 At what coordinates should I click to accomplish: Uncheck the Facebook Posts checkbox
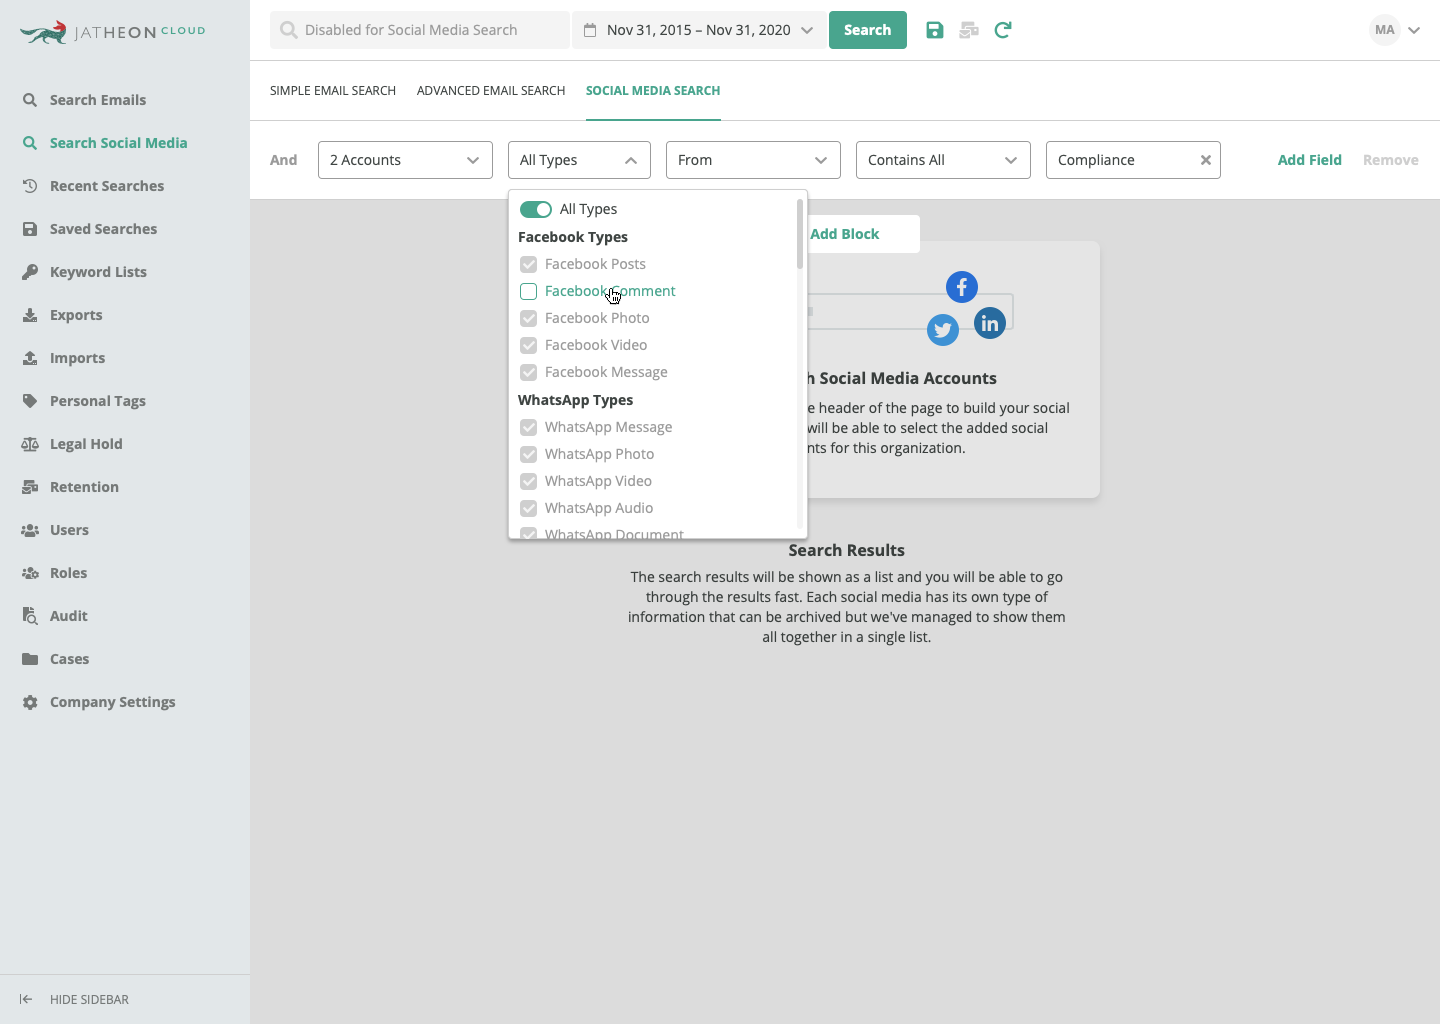pyautogui.click(x=529, y=264)
